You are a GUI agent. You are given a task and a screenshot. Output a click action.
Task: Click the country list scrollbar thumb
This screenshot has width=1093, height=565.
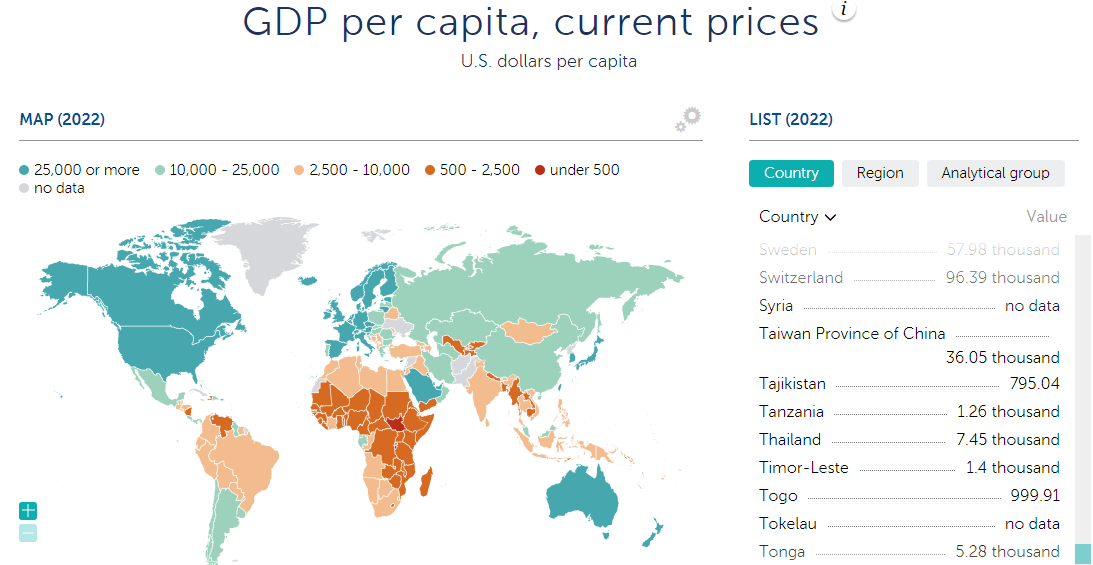click(1083, 553)
